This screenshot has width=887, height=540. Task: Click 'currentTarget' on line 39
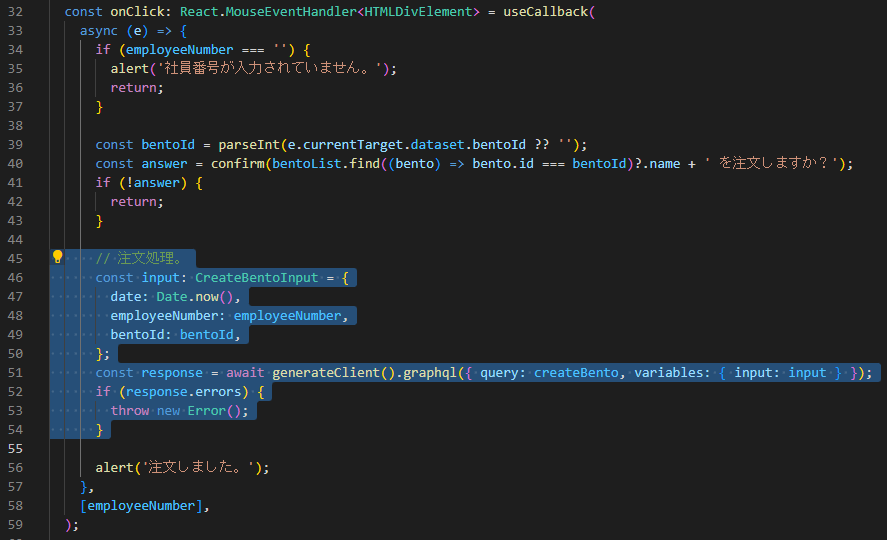[353, 145]
